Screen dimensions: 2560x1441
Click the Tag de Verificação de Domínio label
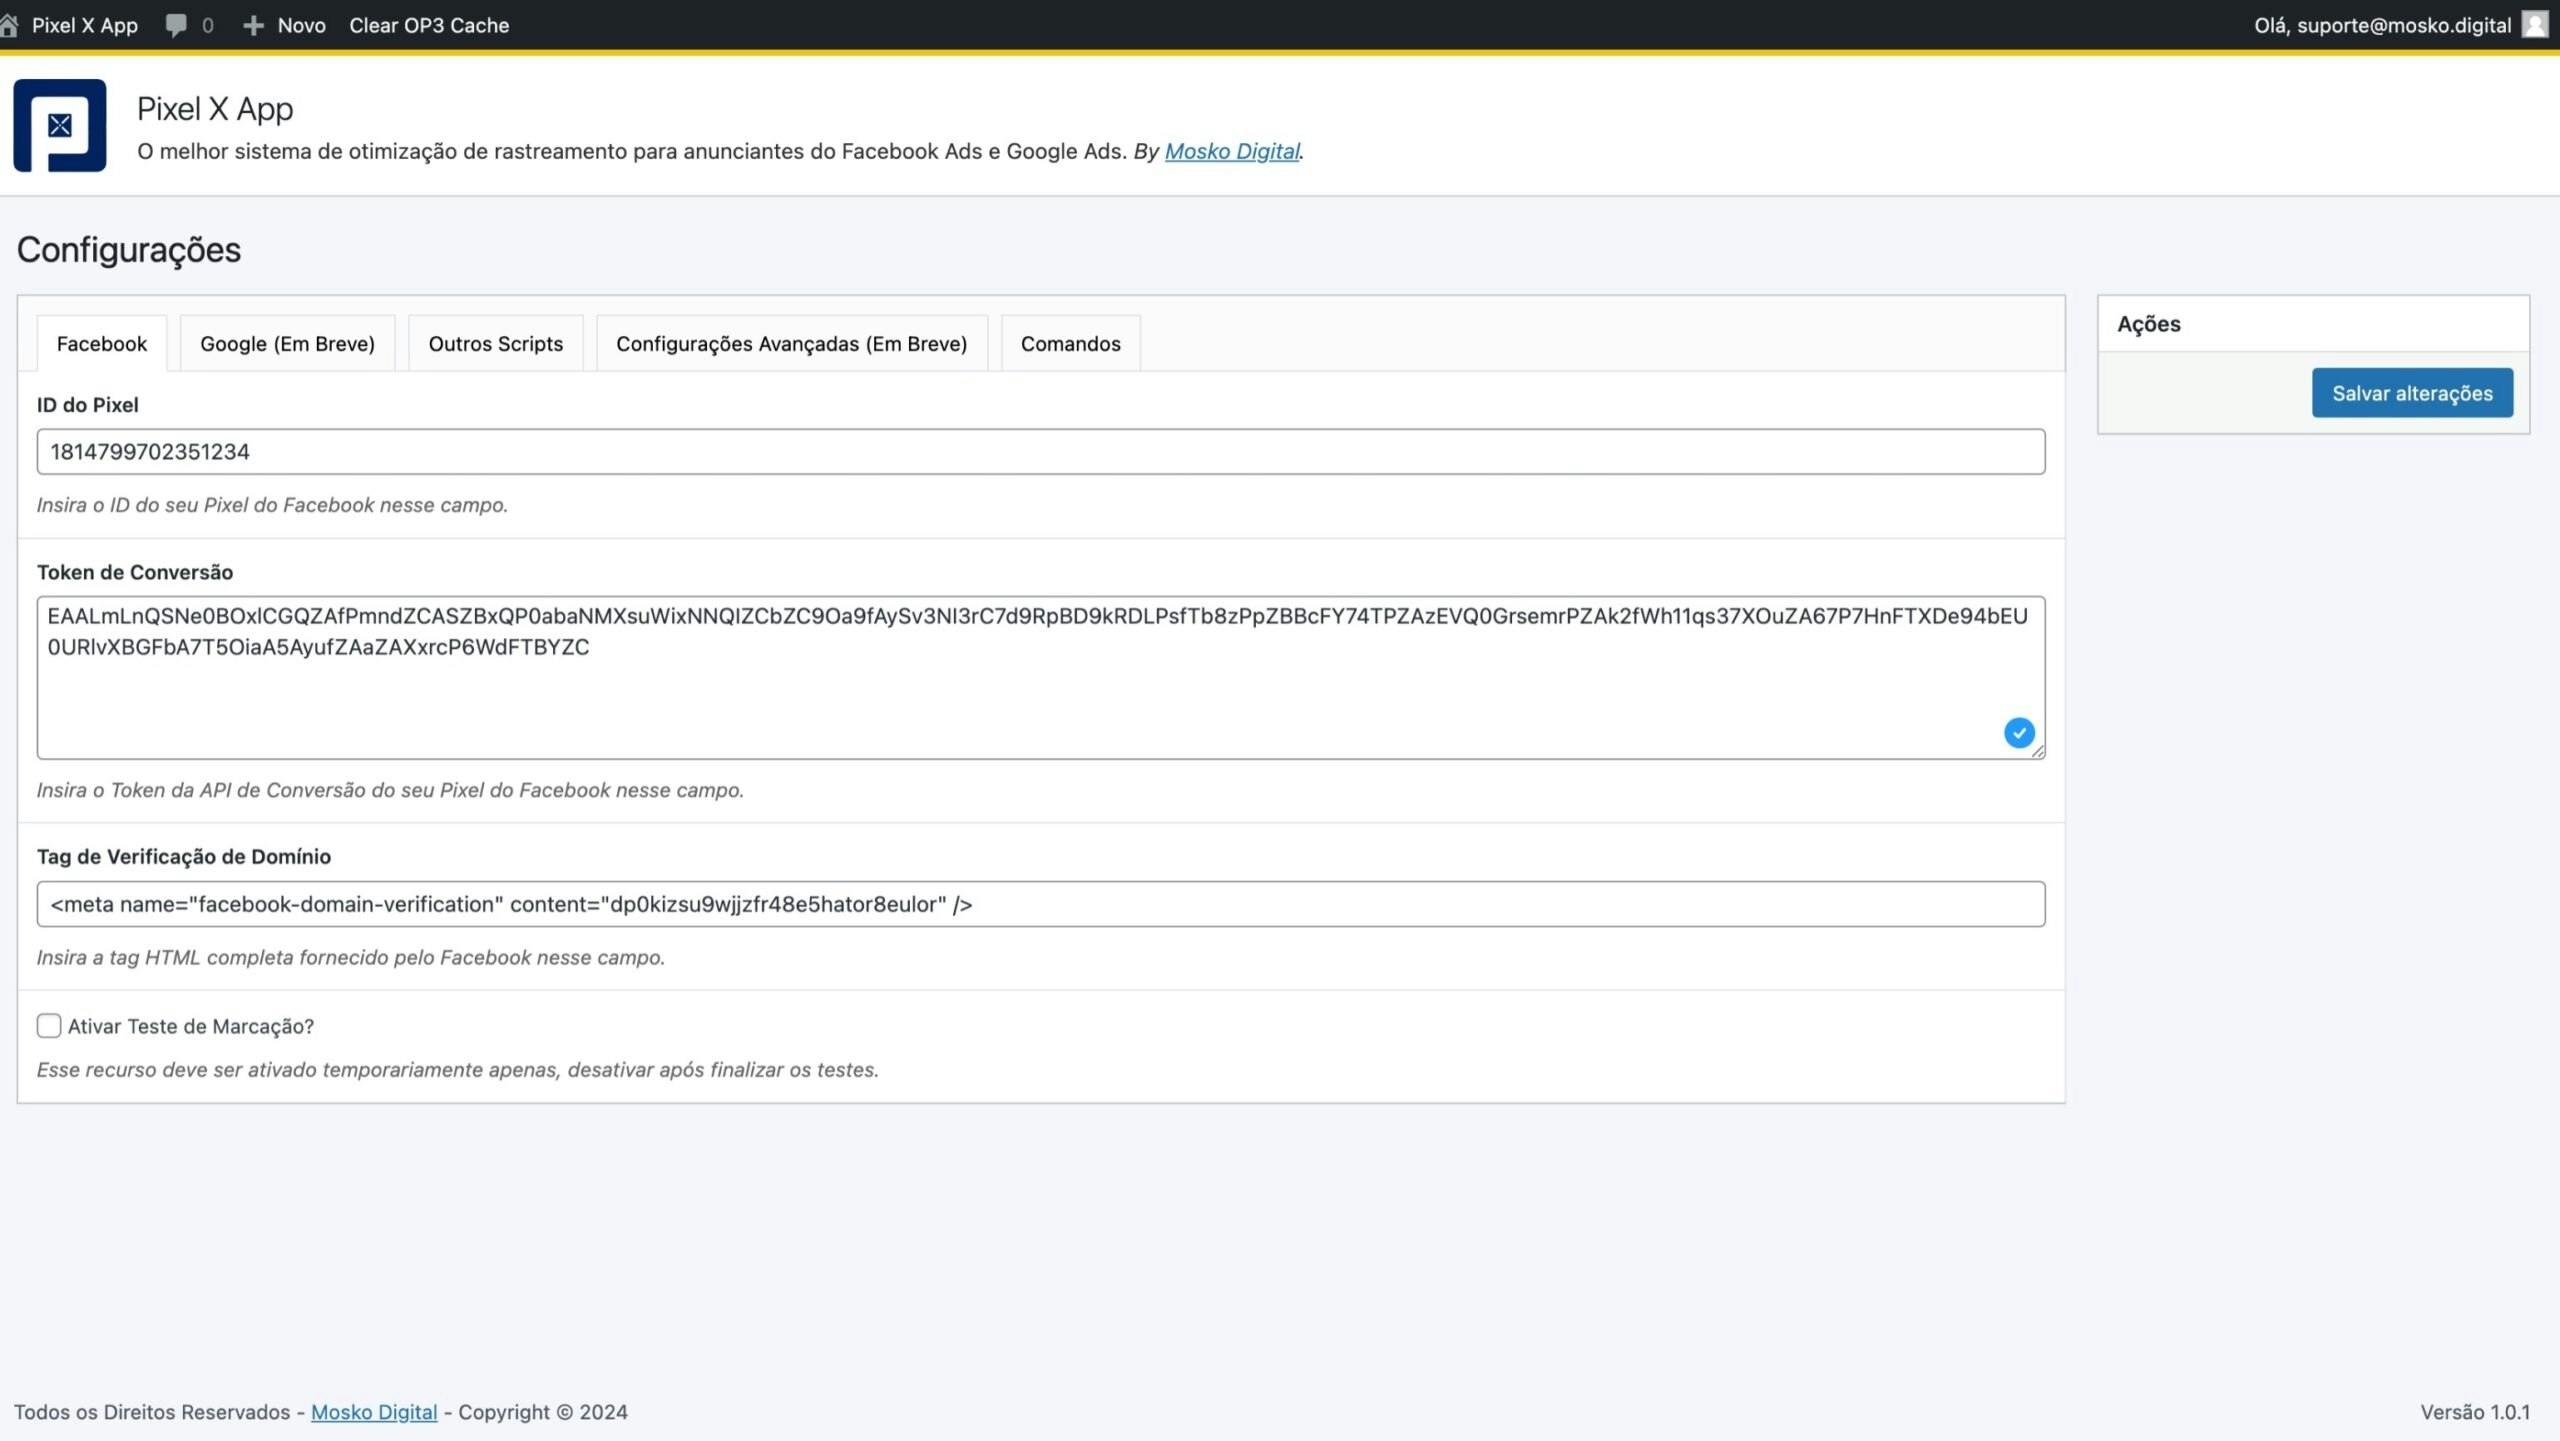tap(184, 856)
